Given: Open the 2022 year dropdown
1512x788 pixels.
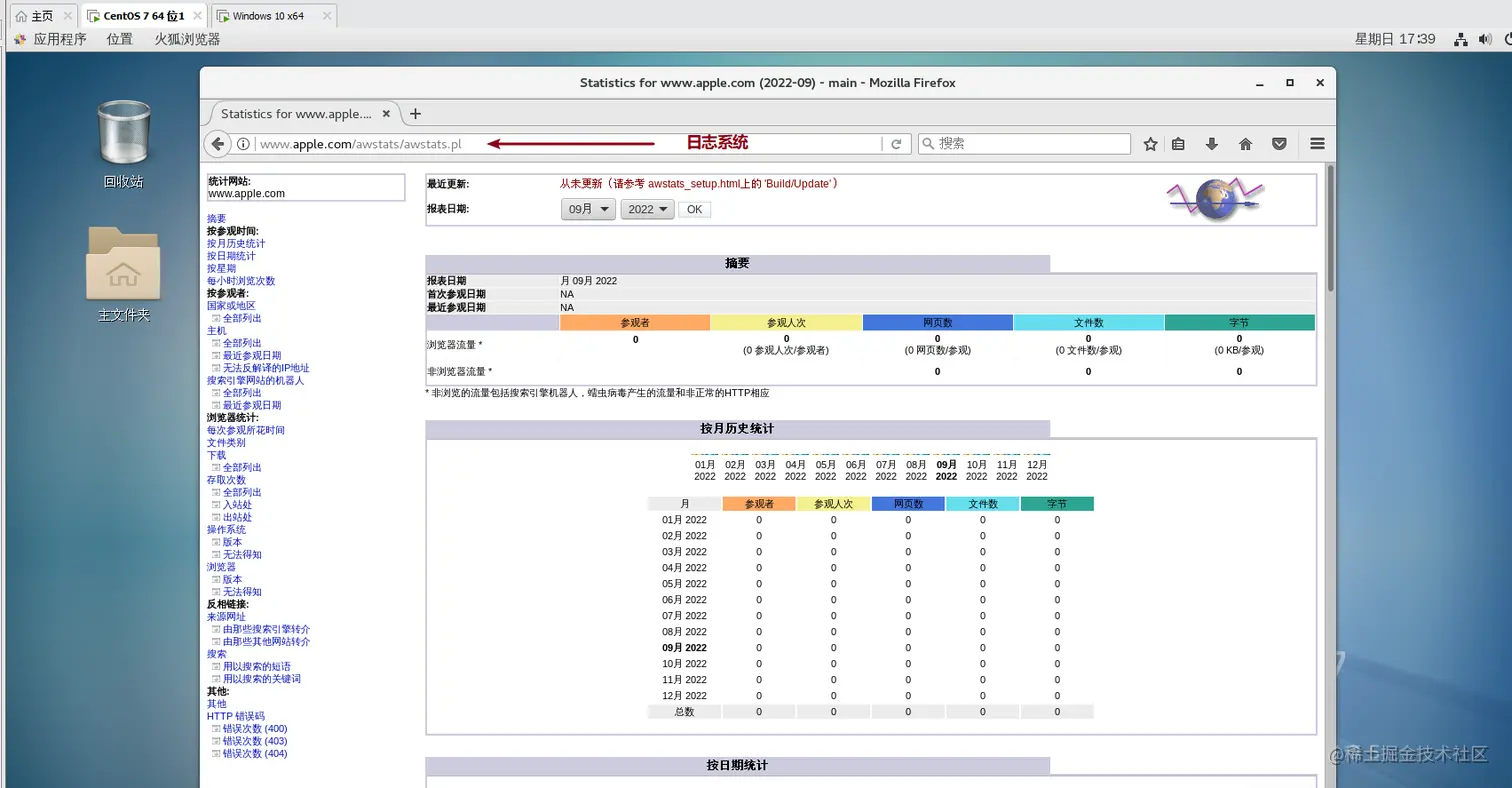Looking at the screenshot, I should 648,210.
